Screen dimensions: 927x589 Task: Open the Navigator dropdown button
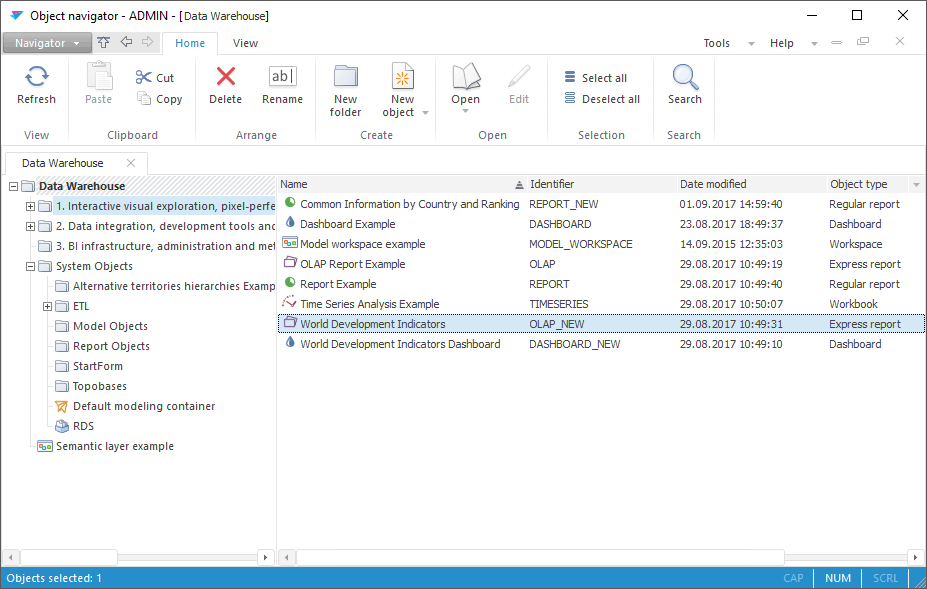47,43
